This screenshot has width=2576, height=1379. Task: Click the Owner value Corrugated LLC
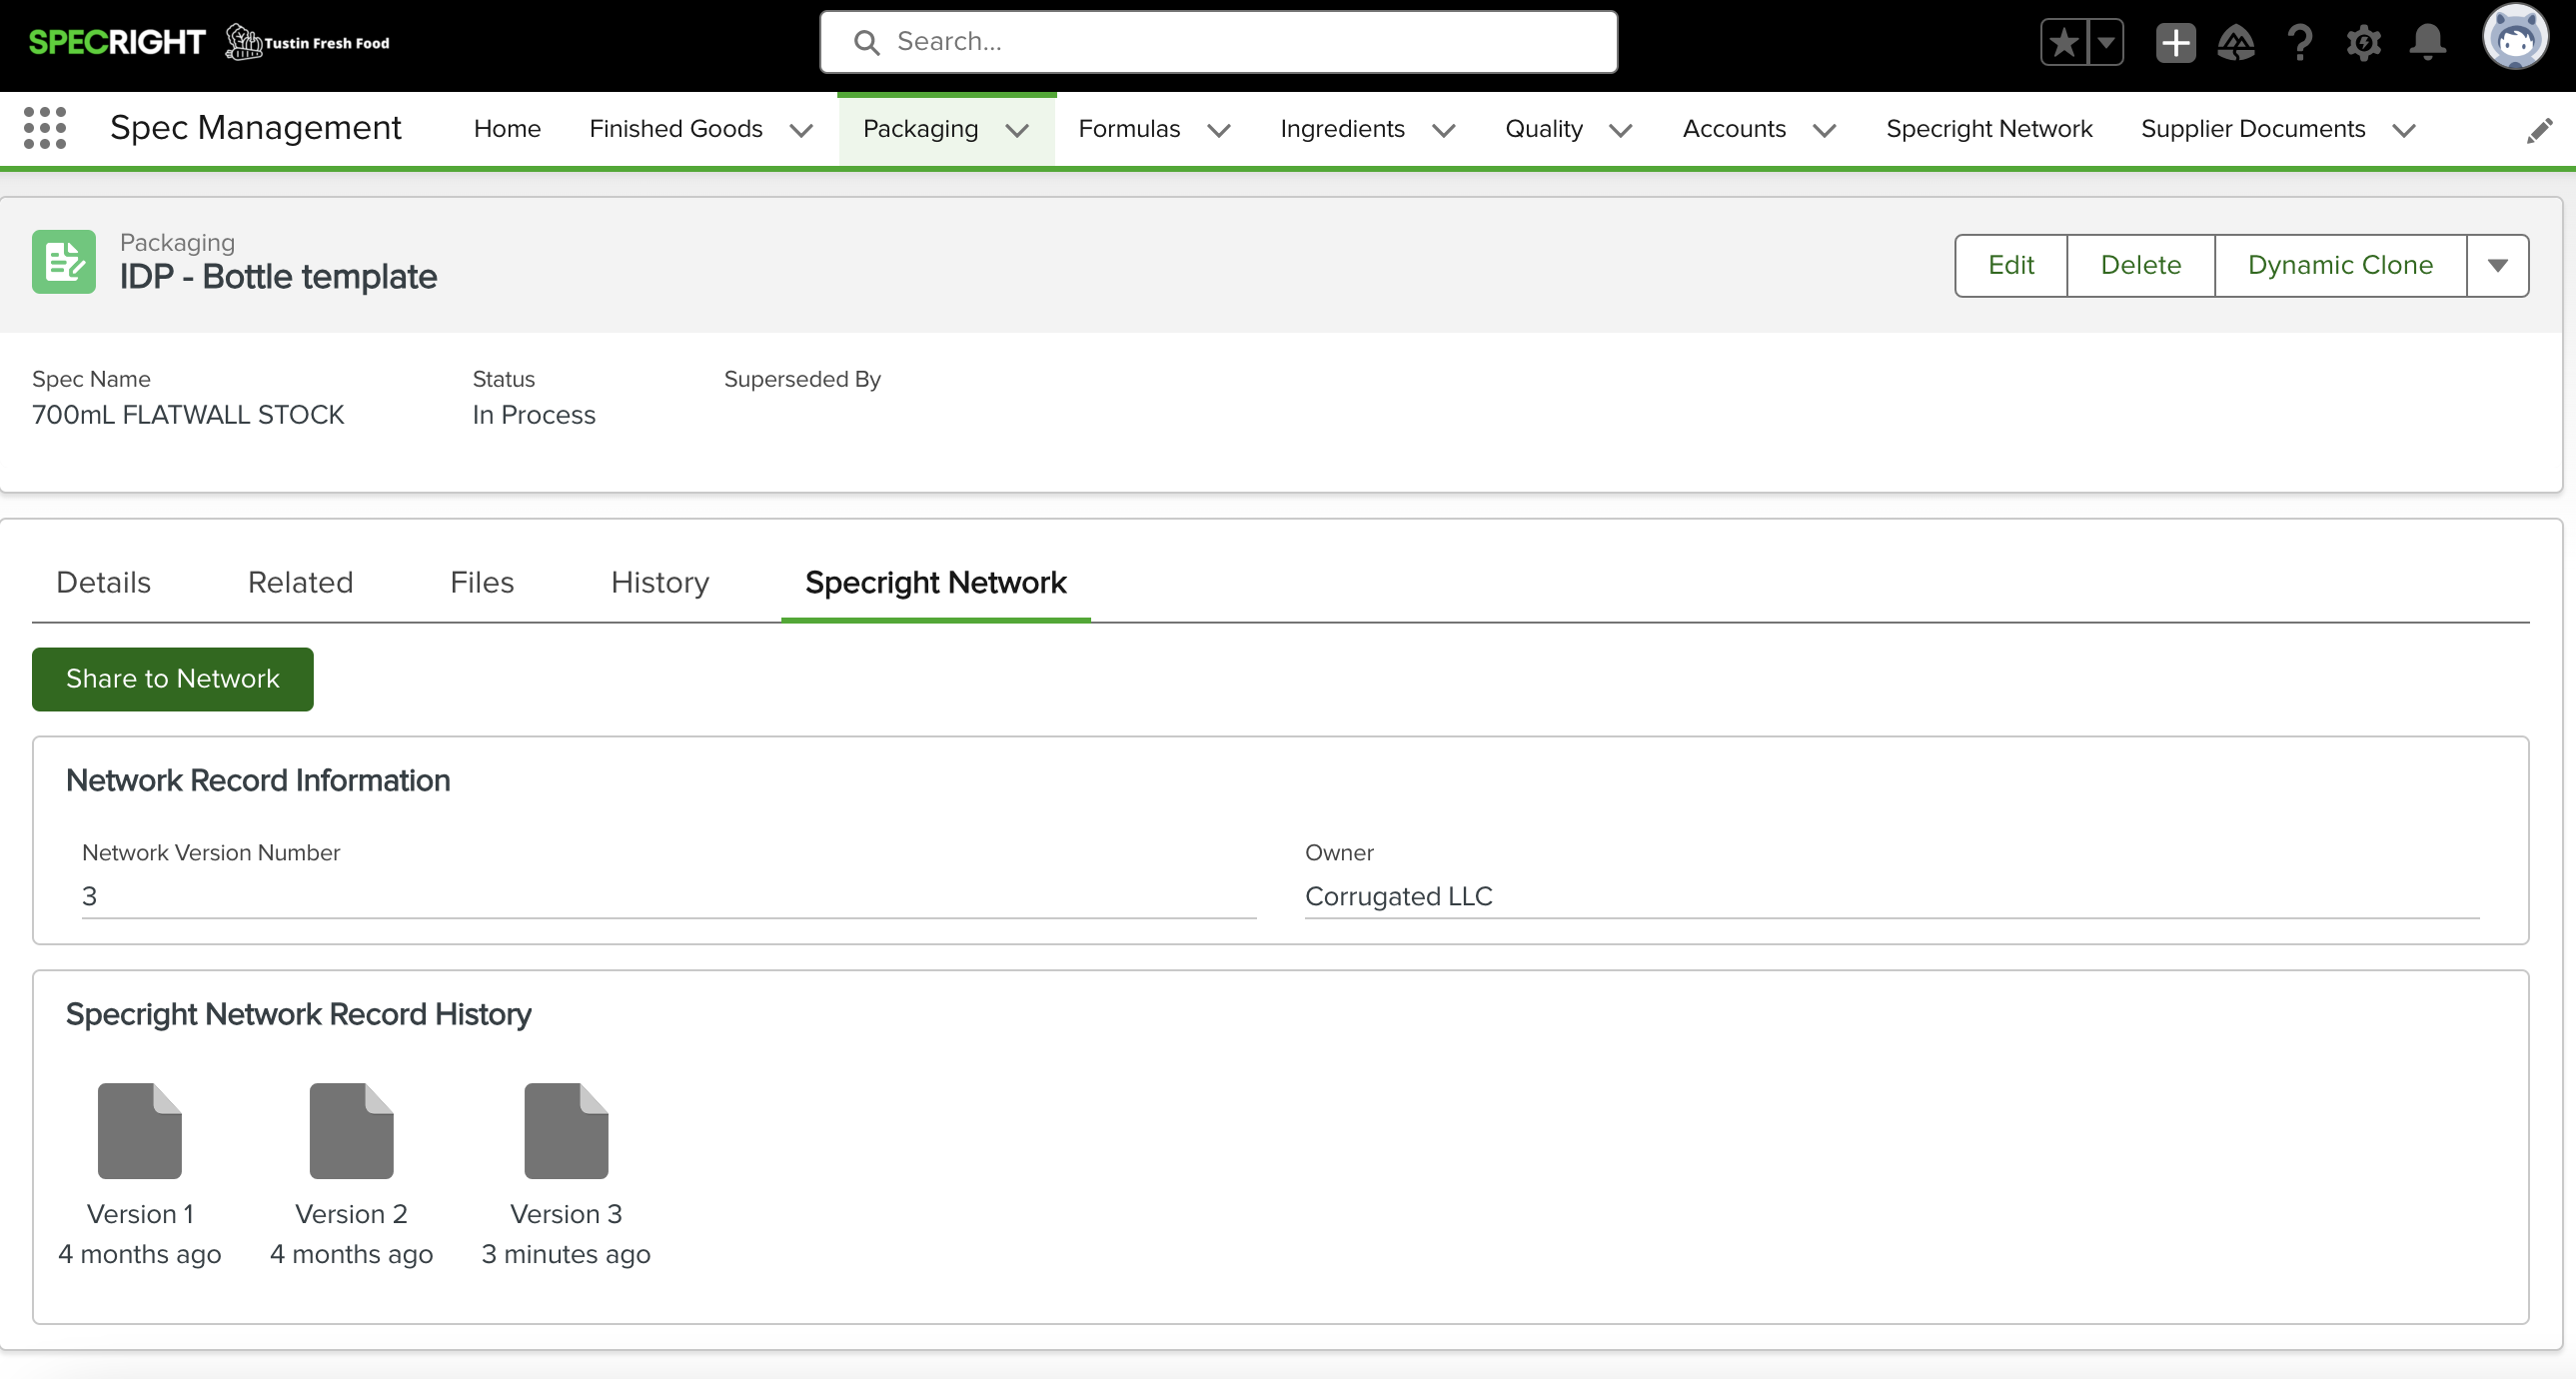tap(1398, 897)
